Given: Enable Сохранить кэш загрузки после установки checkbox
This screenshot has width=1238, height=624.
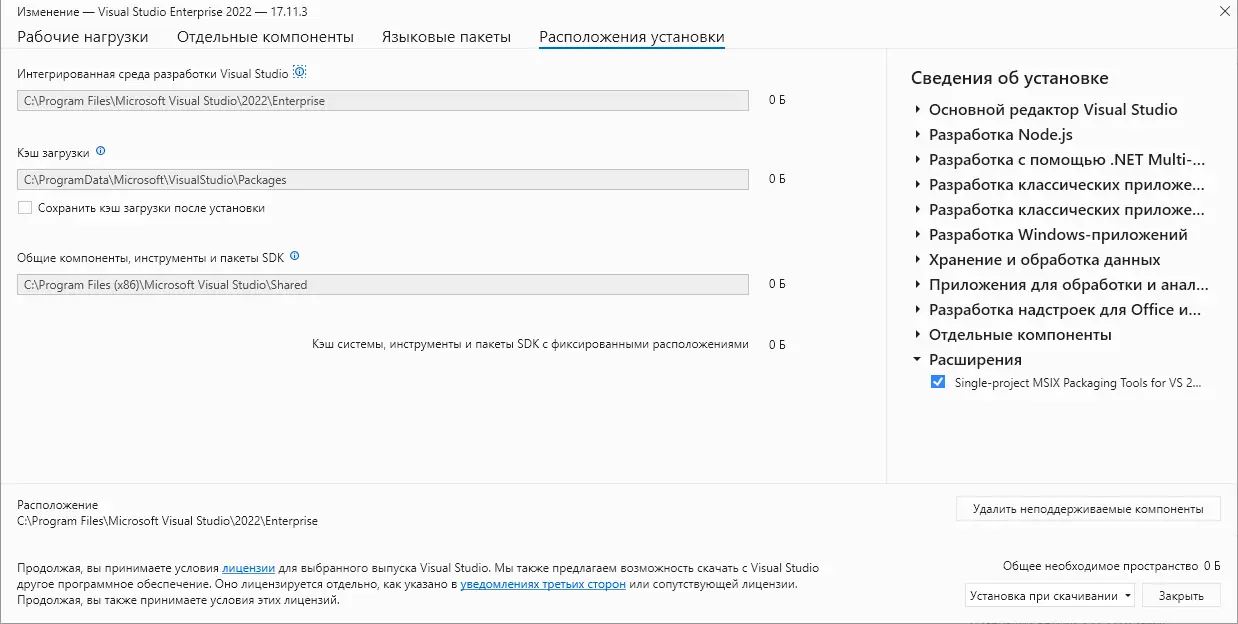Looking at the screenshot, I should click(x=25, y=208).
